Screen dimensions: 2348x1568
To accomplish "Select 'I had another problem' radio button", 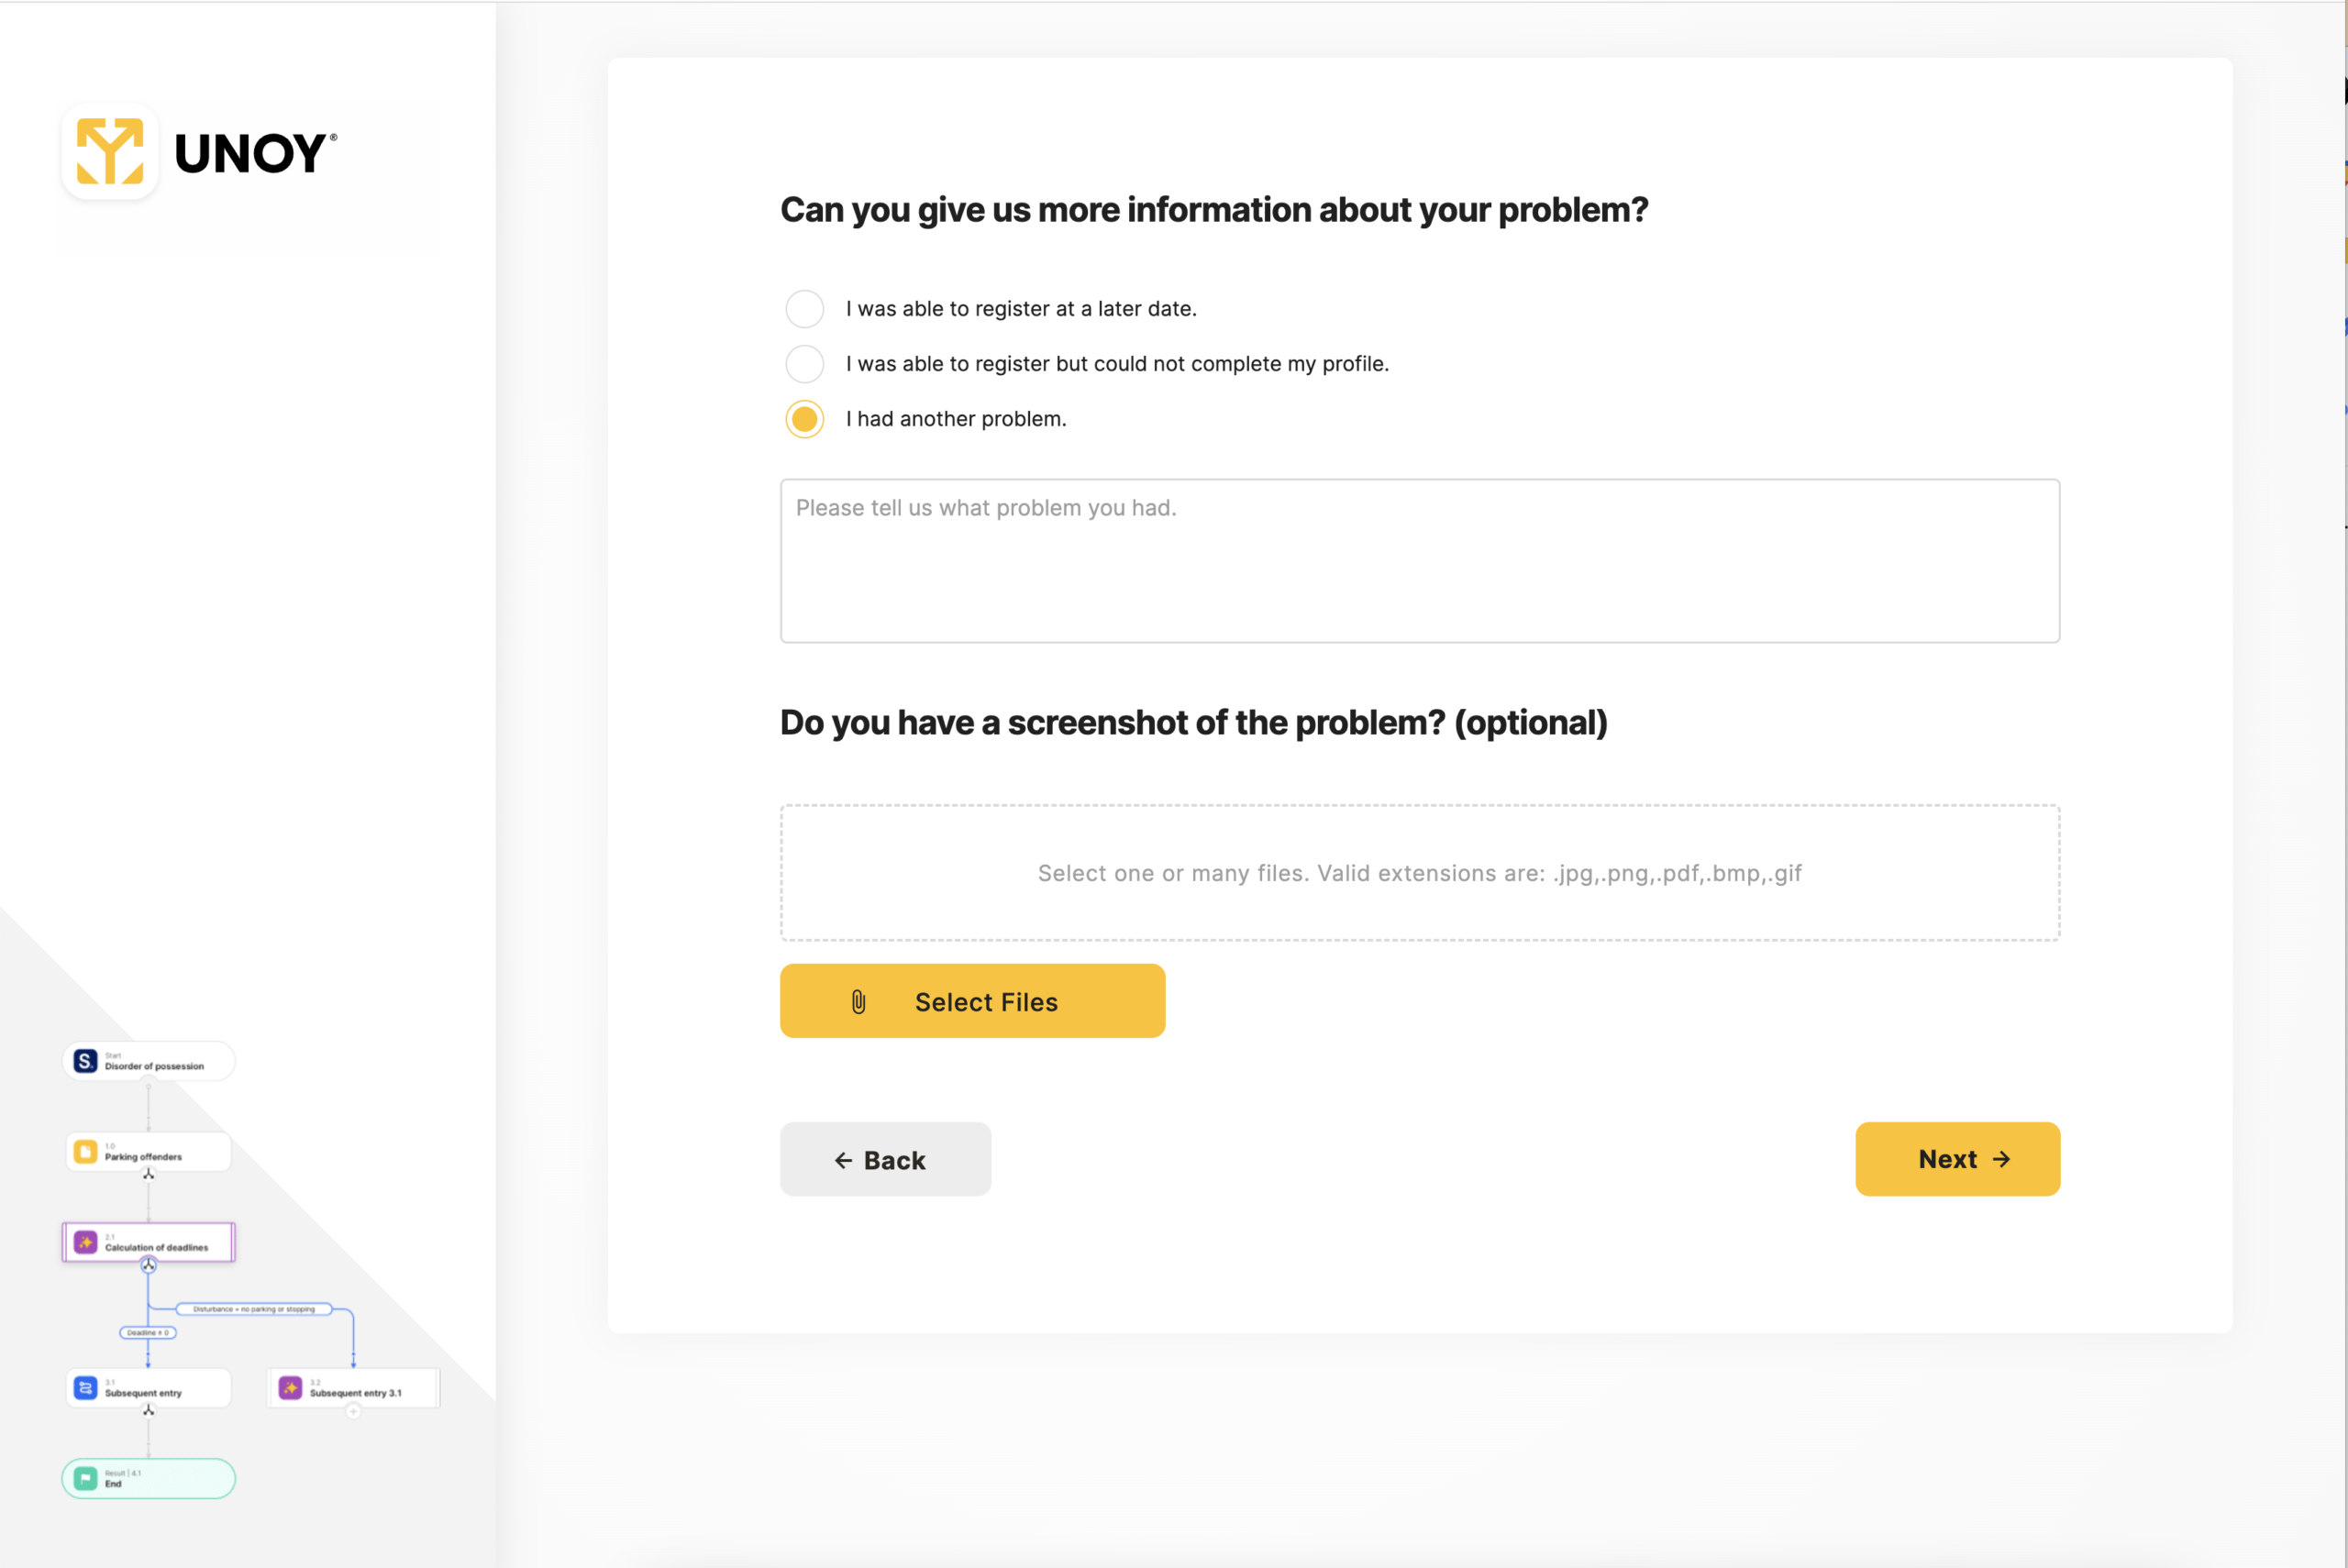I will pos(804,419).
